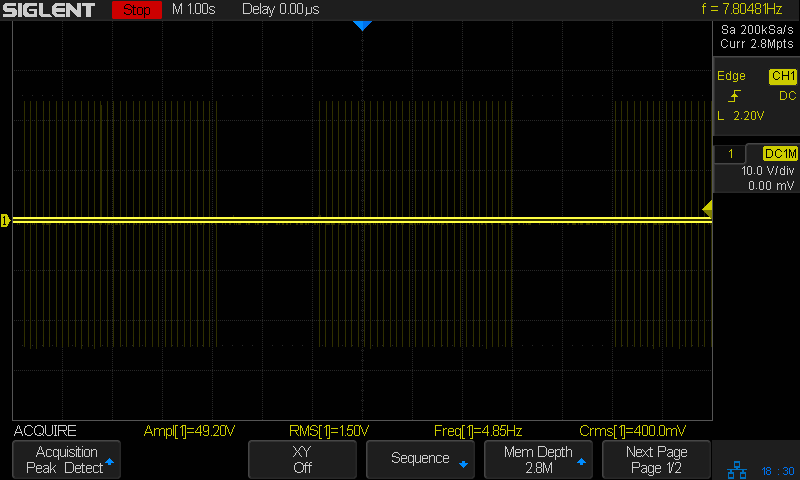Click the Ampl[1]=49.20V measurement readout
The width and height of the screenshot is (800, 480).
190,431
